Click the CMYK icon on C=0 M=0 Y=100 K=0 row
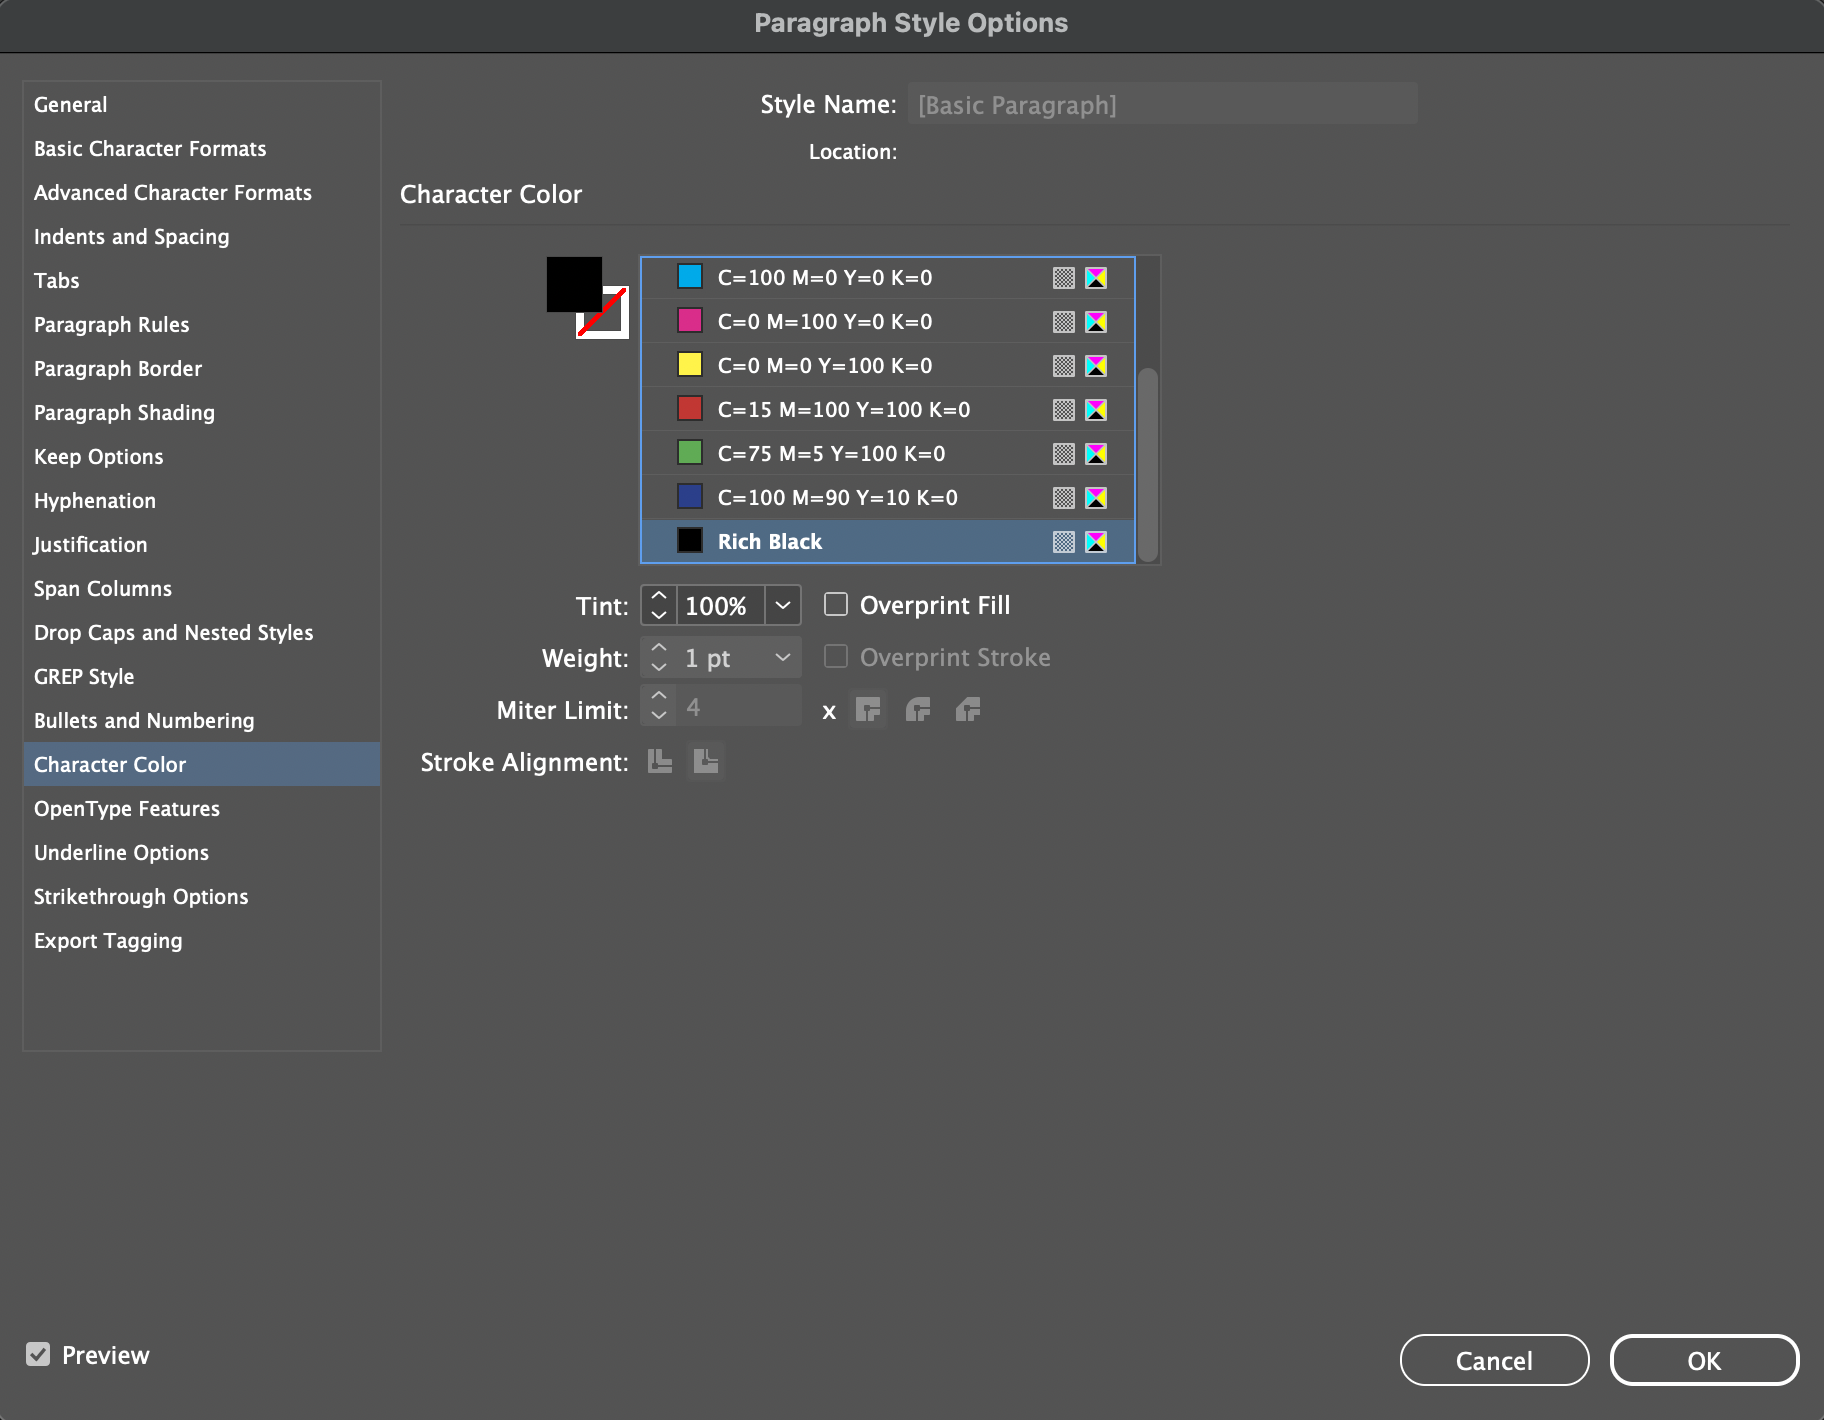The image size is (1824, 1420). (x=1096, y=366)
